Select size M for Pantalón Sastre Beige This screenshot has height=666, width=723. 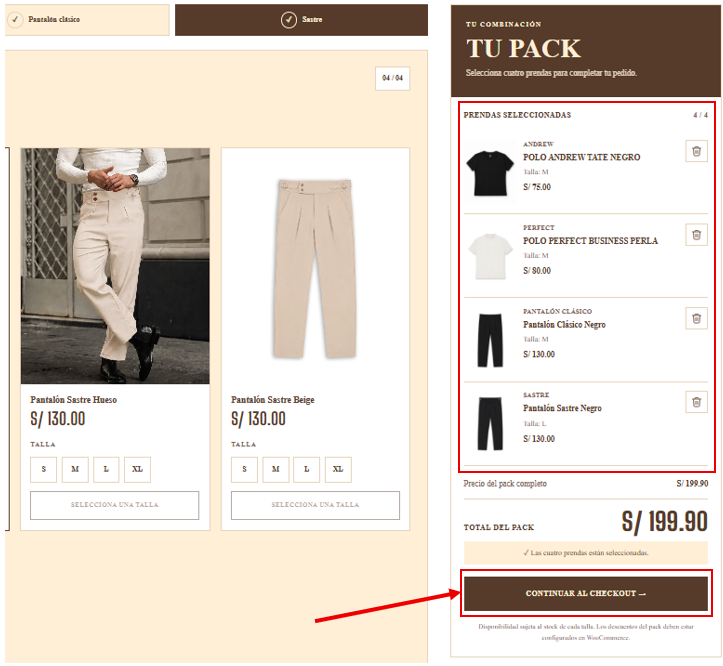(x=276, y=470)
